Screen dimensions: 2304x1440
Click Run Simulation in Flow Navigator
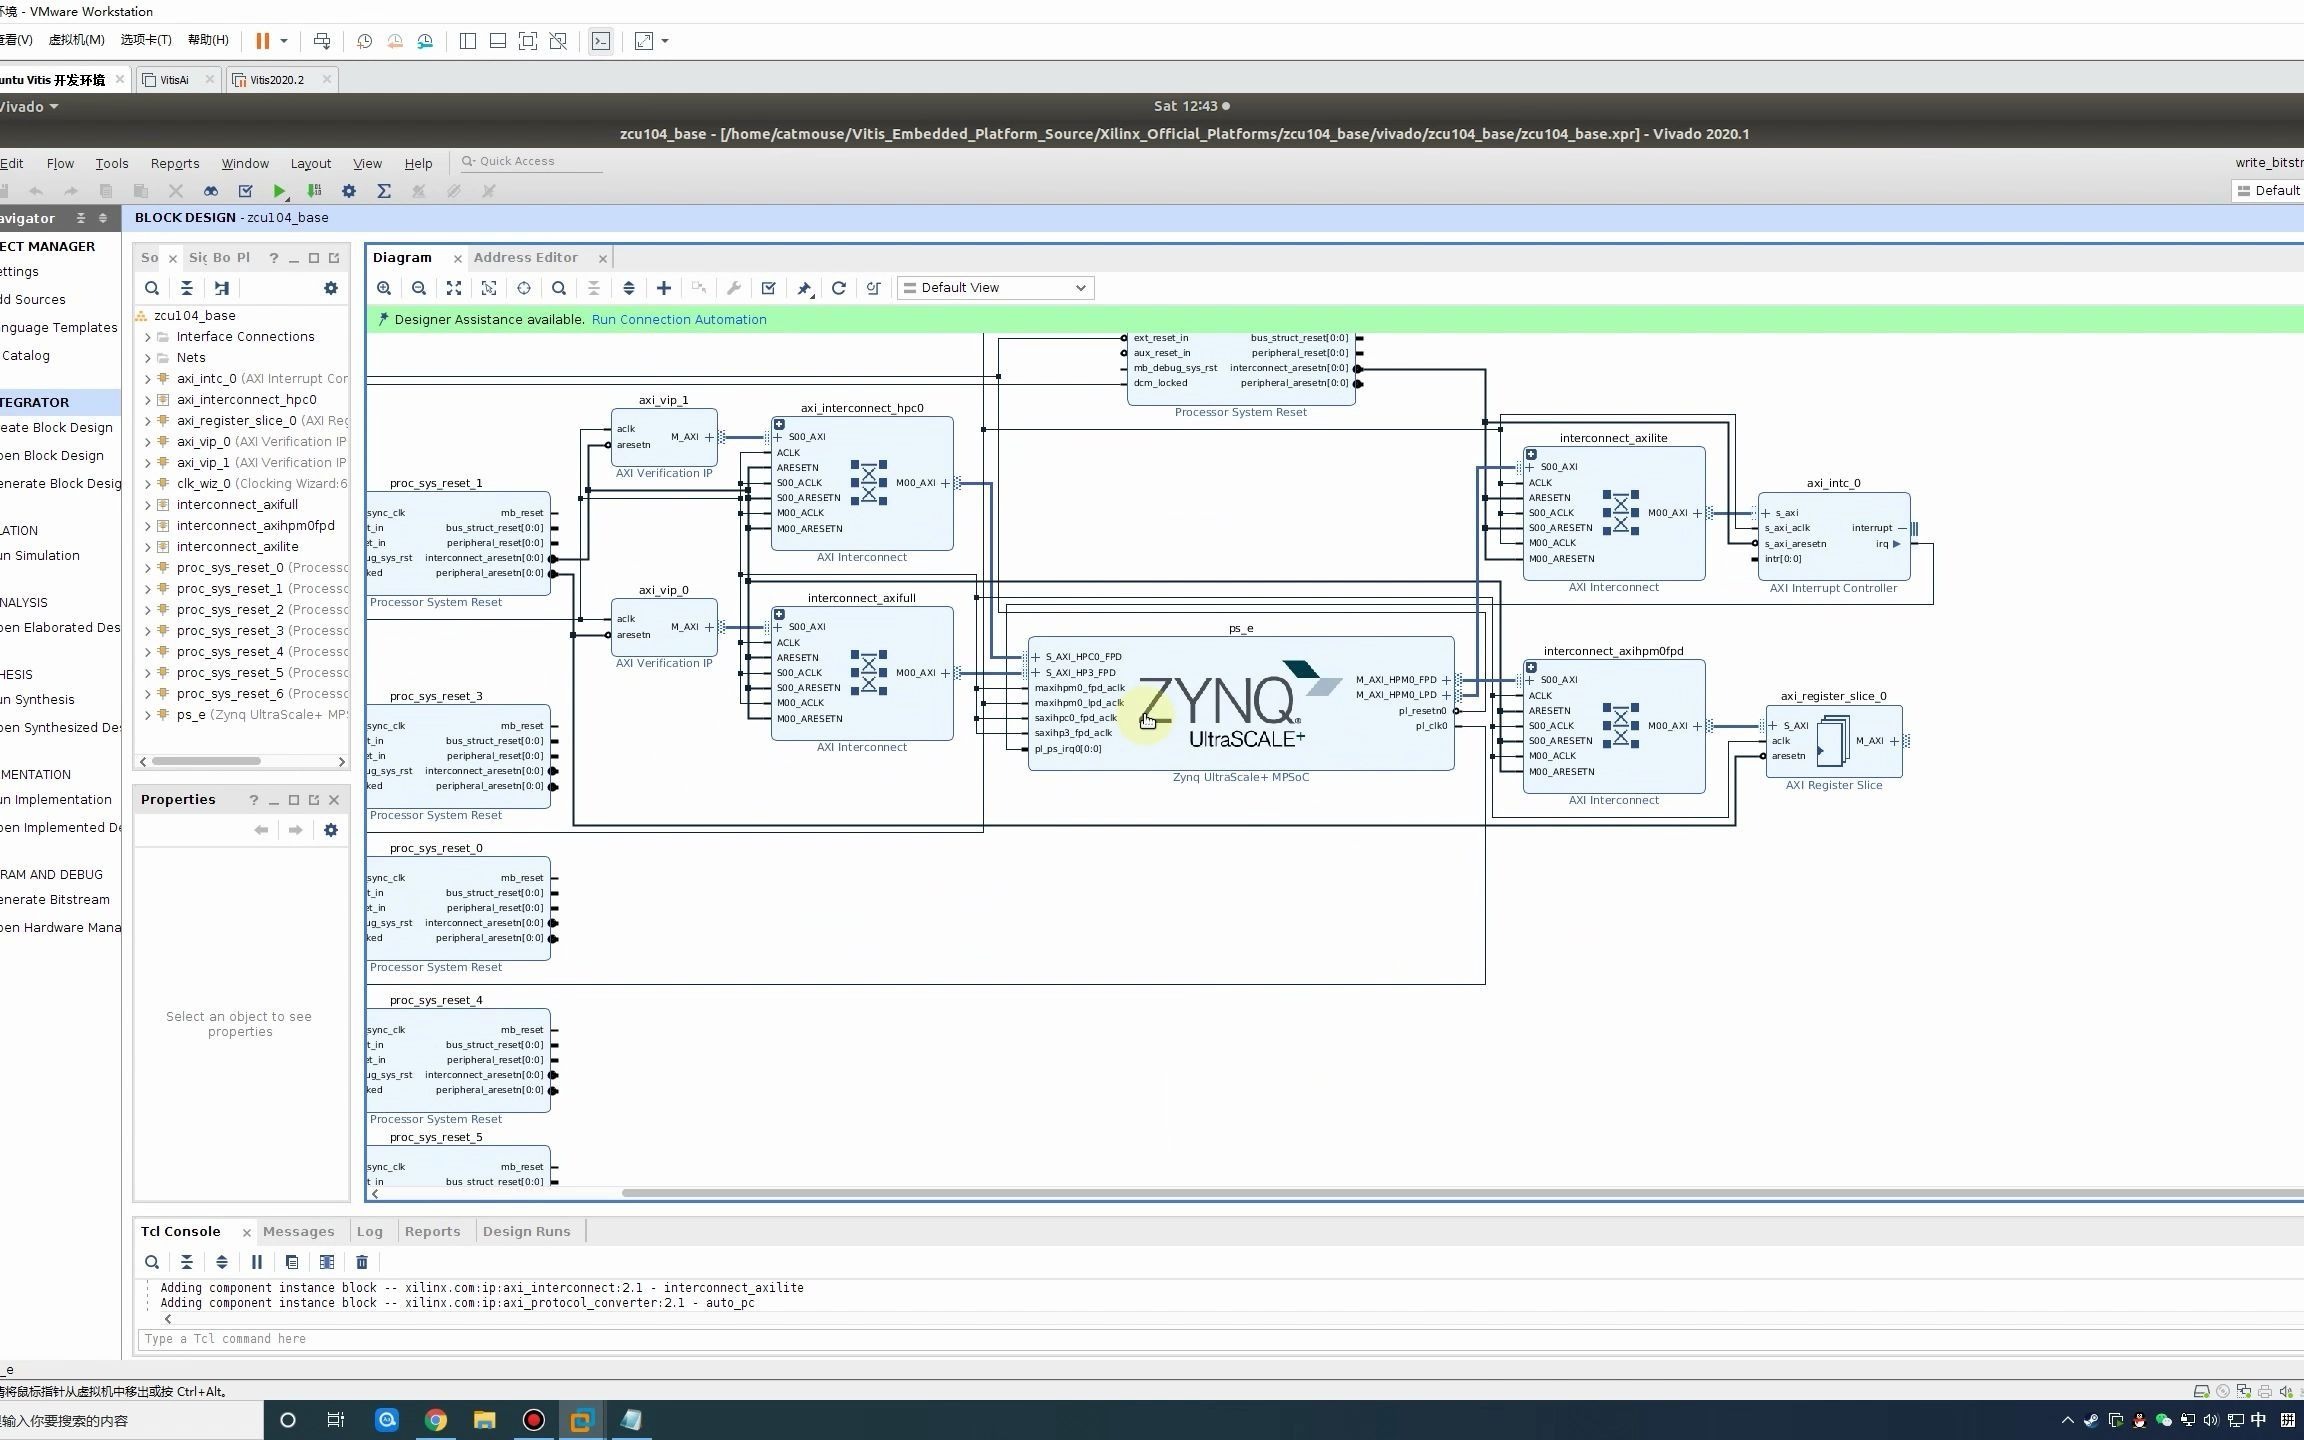coord(40,556)
